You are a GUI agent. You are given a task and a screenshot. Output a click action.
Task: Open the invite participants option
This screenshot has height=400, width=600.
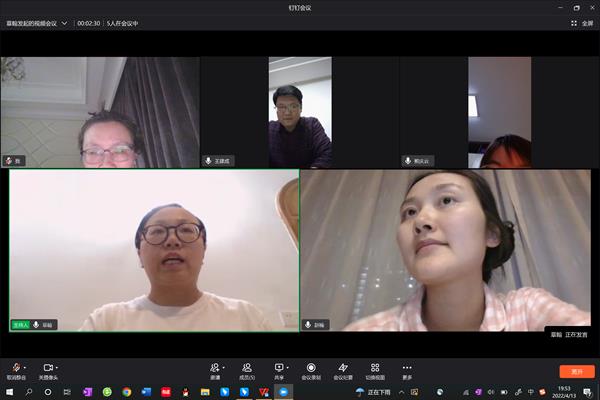215,368
